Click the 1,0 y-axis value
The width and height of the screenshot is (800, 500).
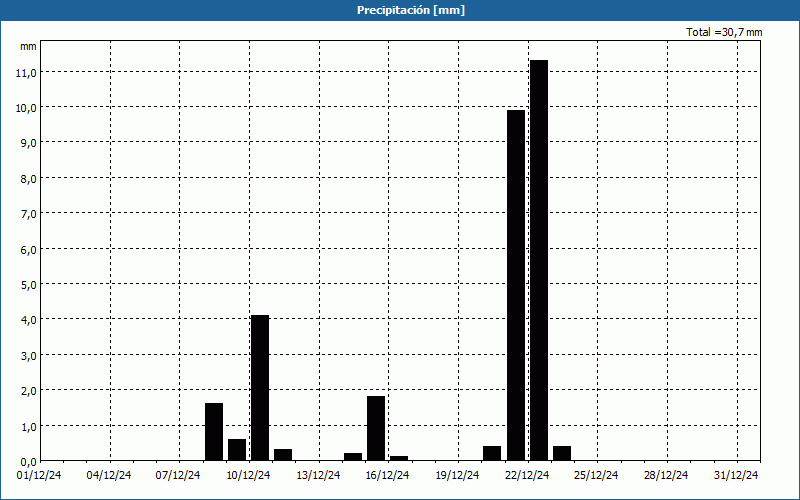tap(29, 427)
